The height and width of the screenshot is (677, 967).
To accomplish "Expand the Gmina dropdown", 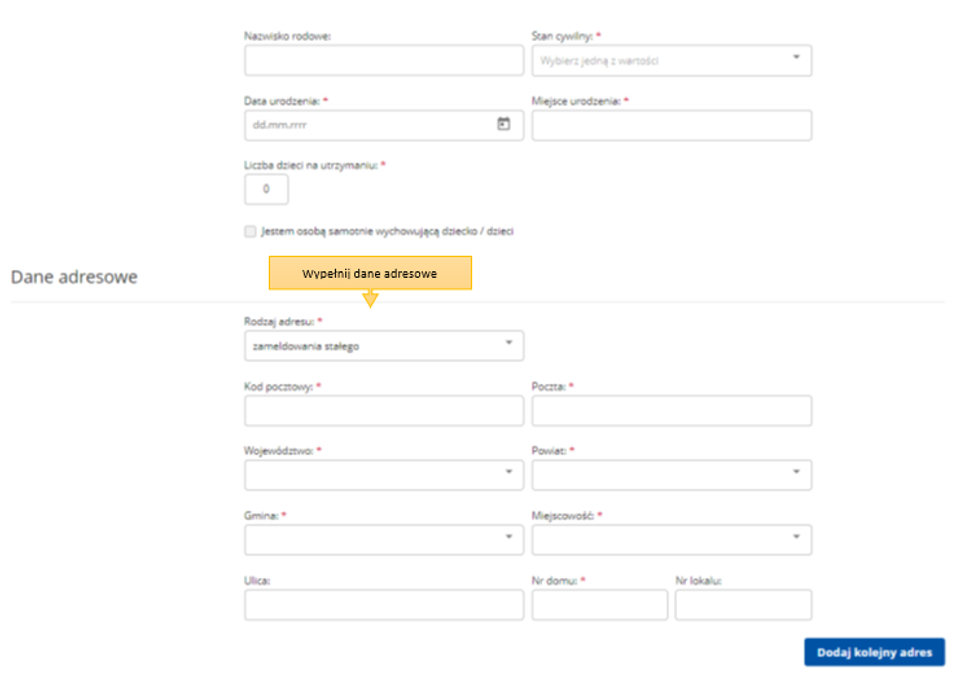I will coord(384,540).
